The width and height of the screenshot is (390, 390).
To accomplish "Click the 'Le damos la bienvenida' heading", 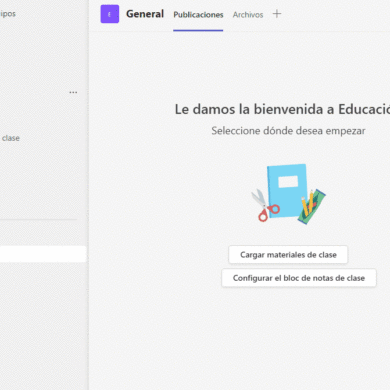I will 282,109.
